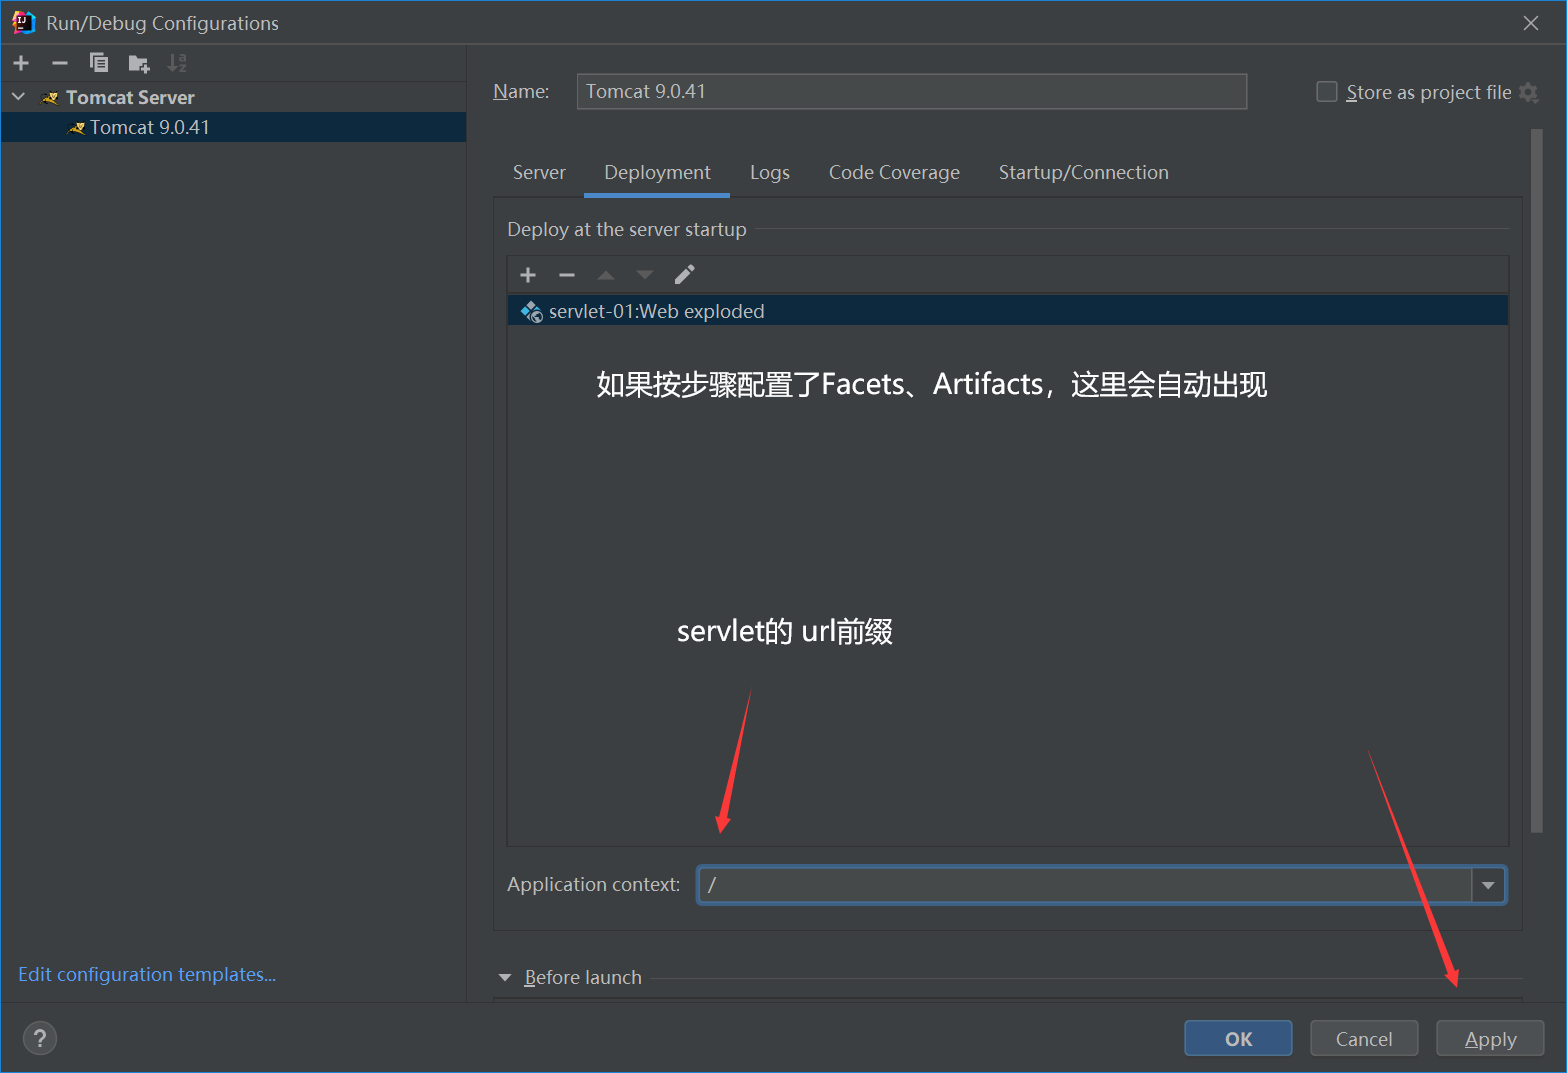Open the help question mark button
Image resolution: width=1567 pixels, height=1073 pixels.
[x=40, y=1038]
